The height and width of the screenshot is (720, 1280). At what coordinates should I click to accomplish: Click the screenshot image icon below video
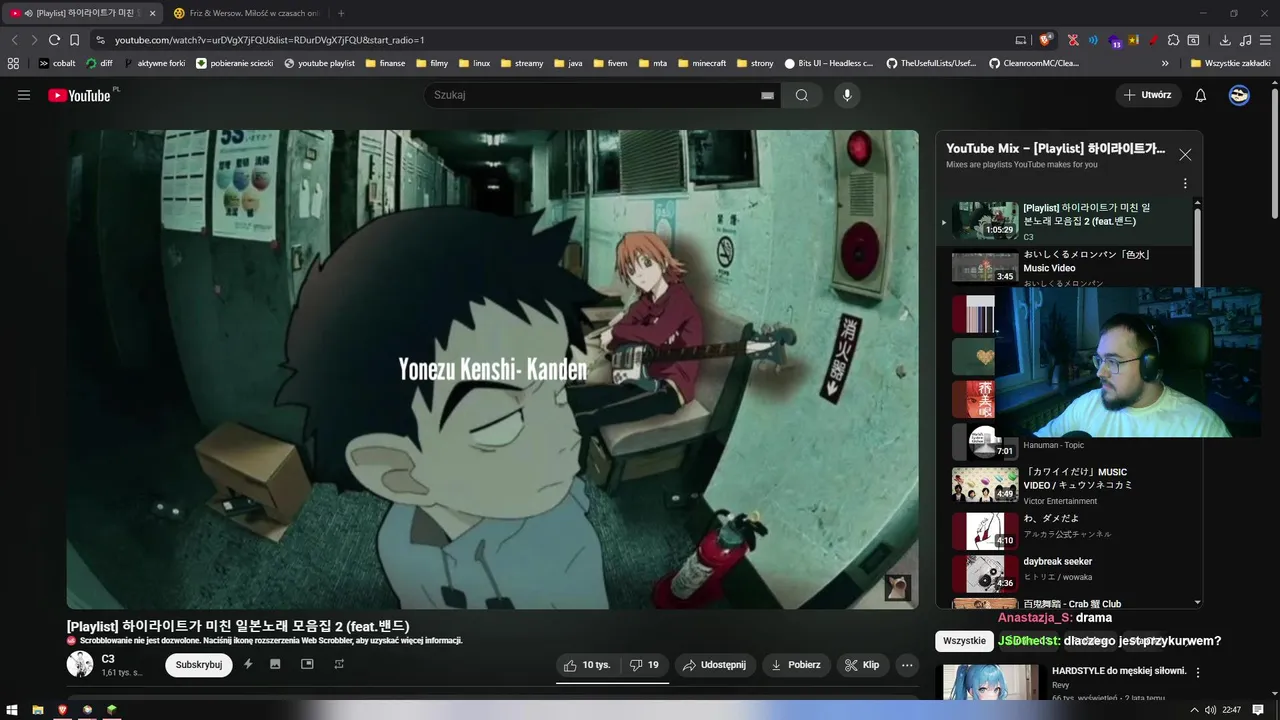coord(275,664)
